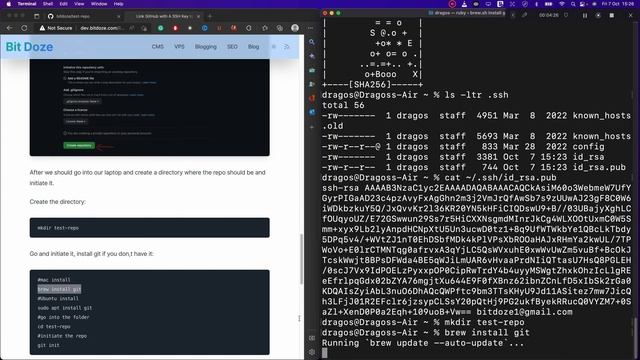Image resolution: width=640 pixels, height=360 pixels.
Task: Click the red square extension icon
Action: click(234, 28)
